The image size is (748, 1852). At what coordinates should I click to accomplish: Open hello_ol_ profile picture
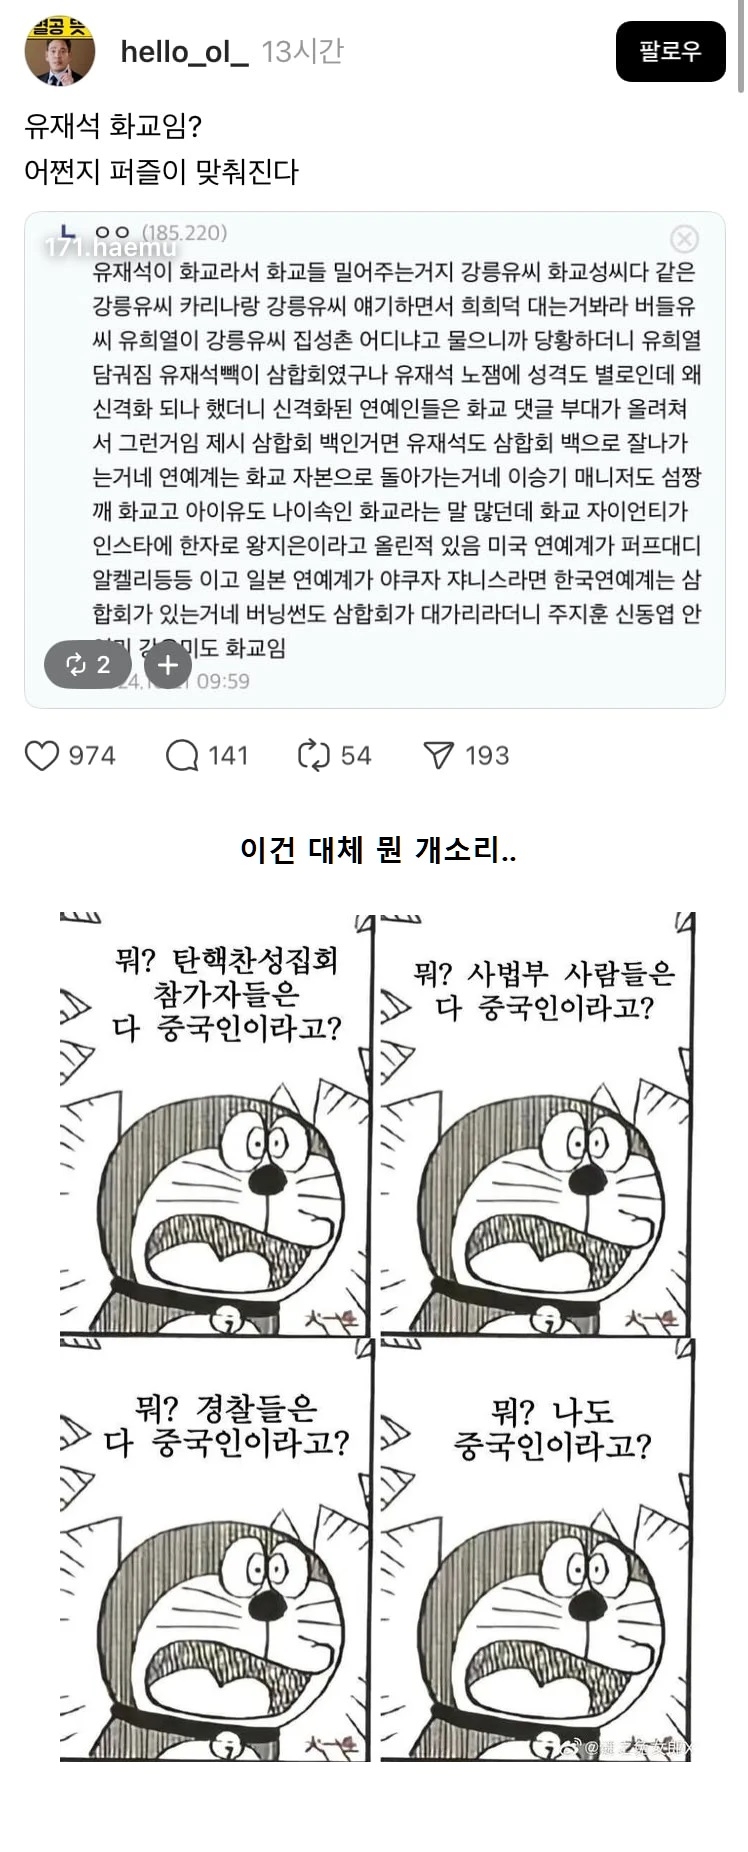[60, 51]
